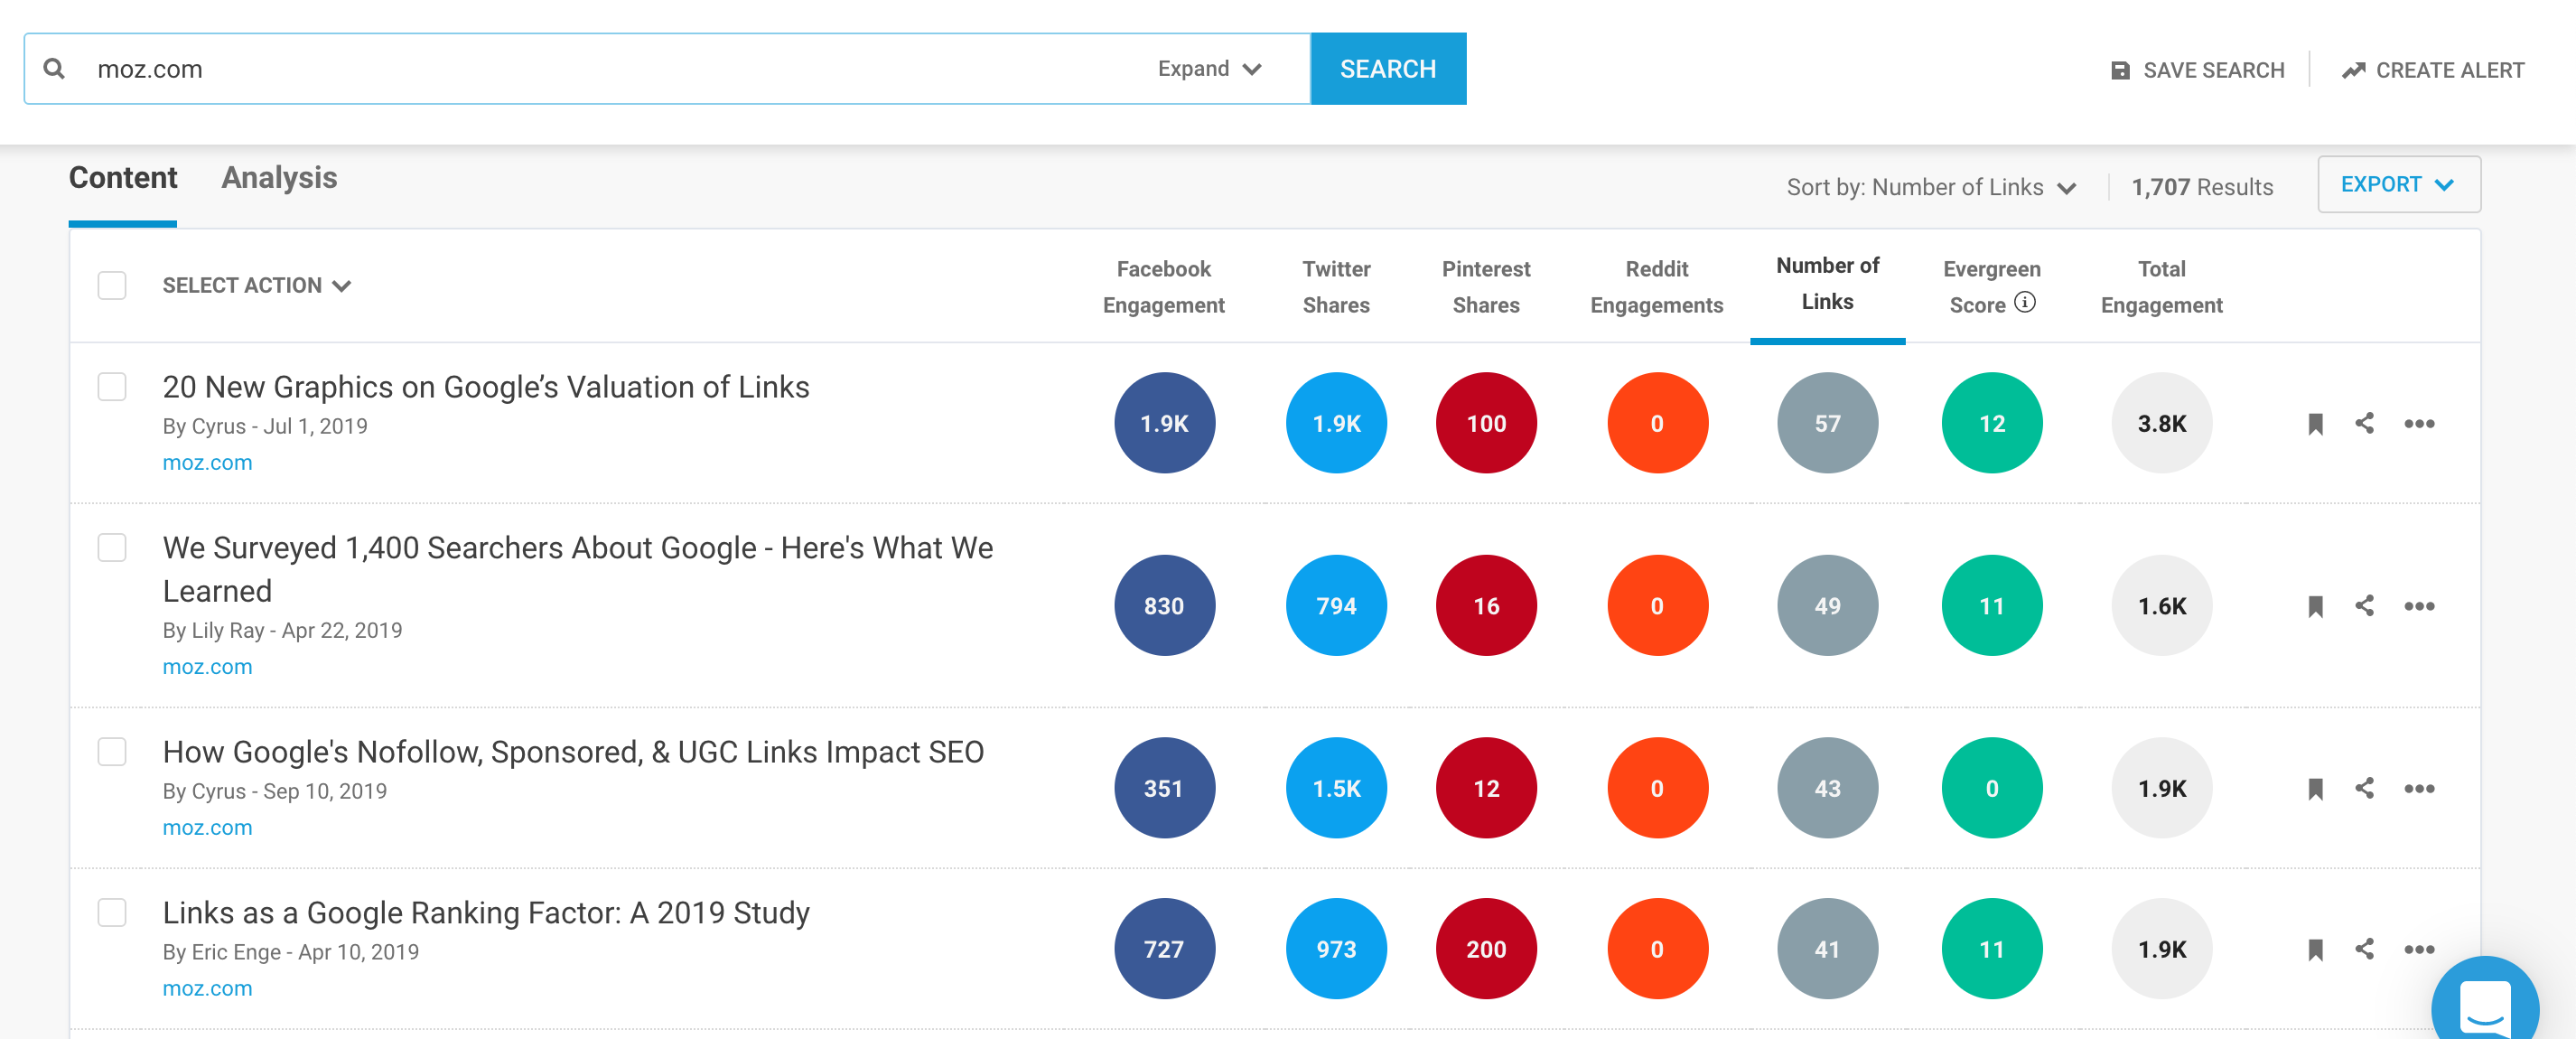Bookmark the '20 New Graphics' article
Viewport: 2576px width, 1039px height.
click(x=2314, y=424)
